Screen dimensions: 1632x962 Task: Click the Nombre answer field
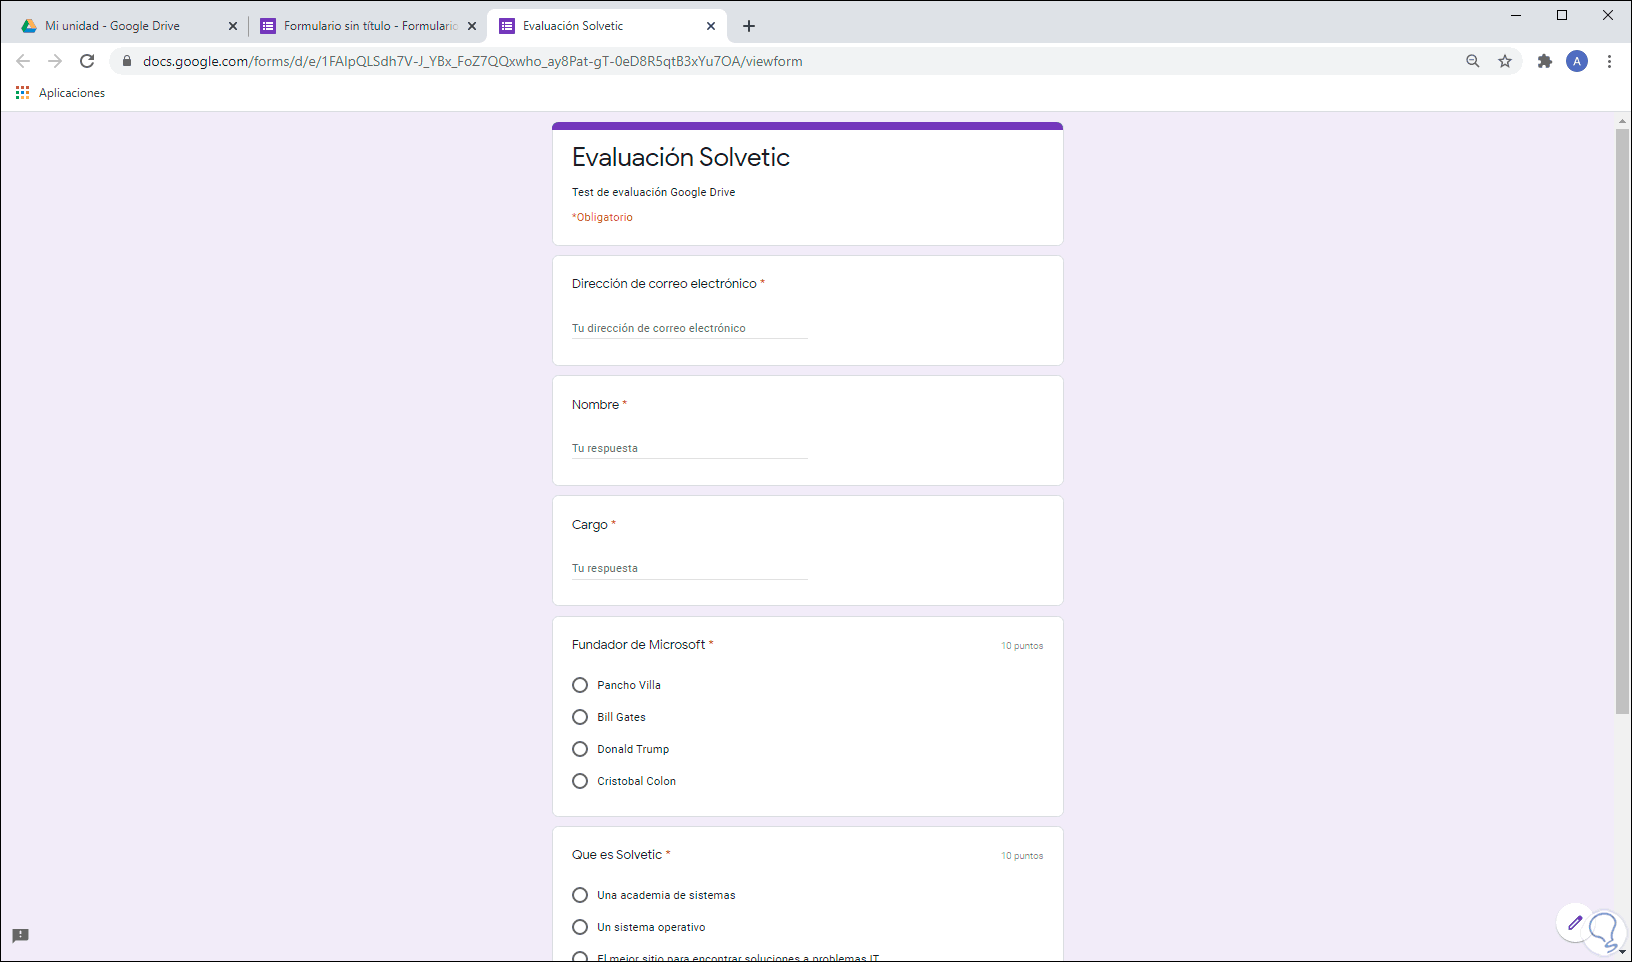coord(689,448)
